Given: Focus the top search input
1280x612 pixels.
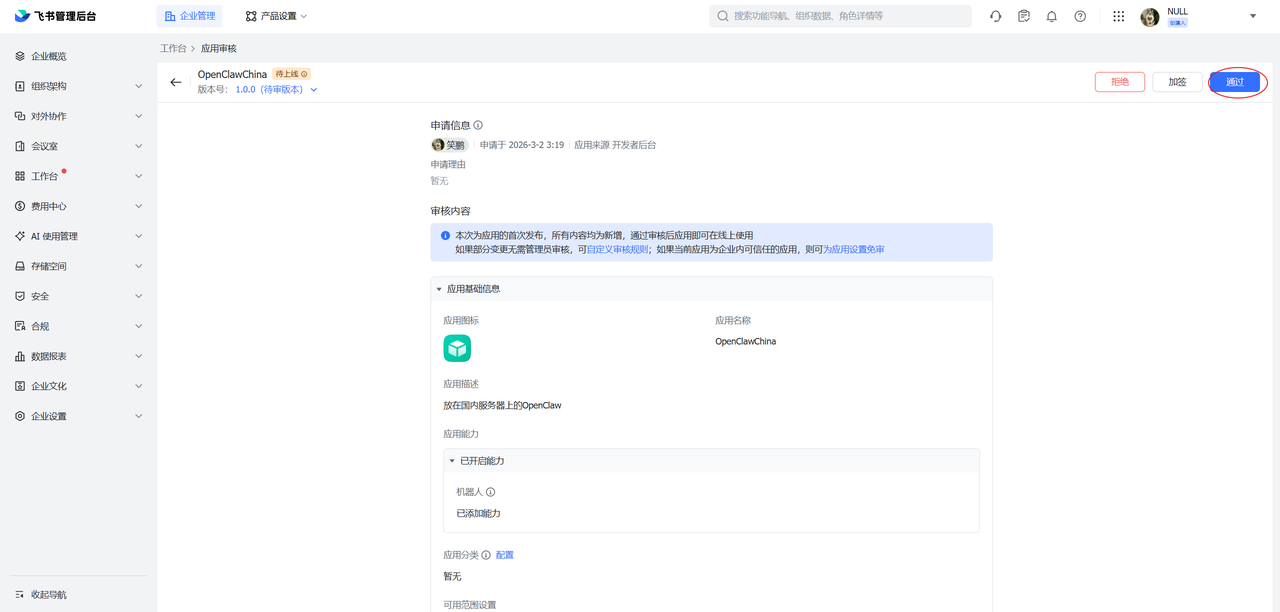Looking at the screenshot, I should [x=841, y=16].
